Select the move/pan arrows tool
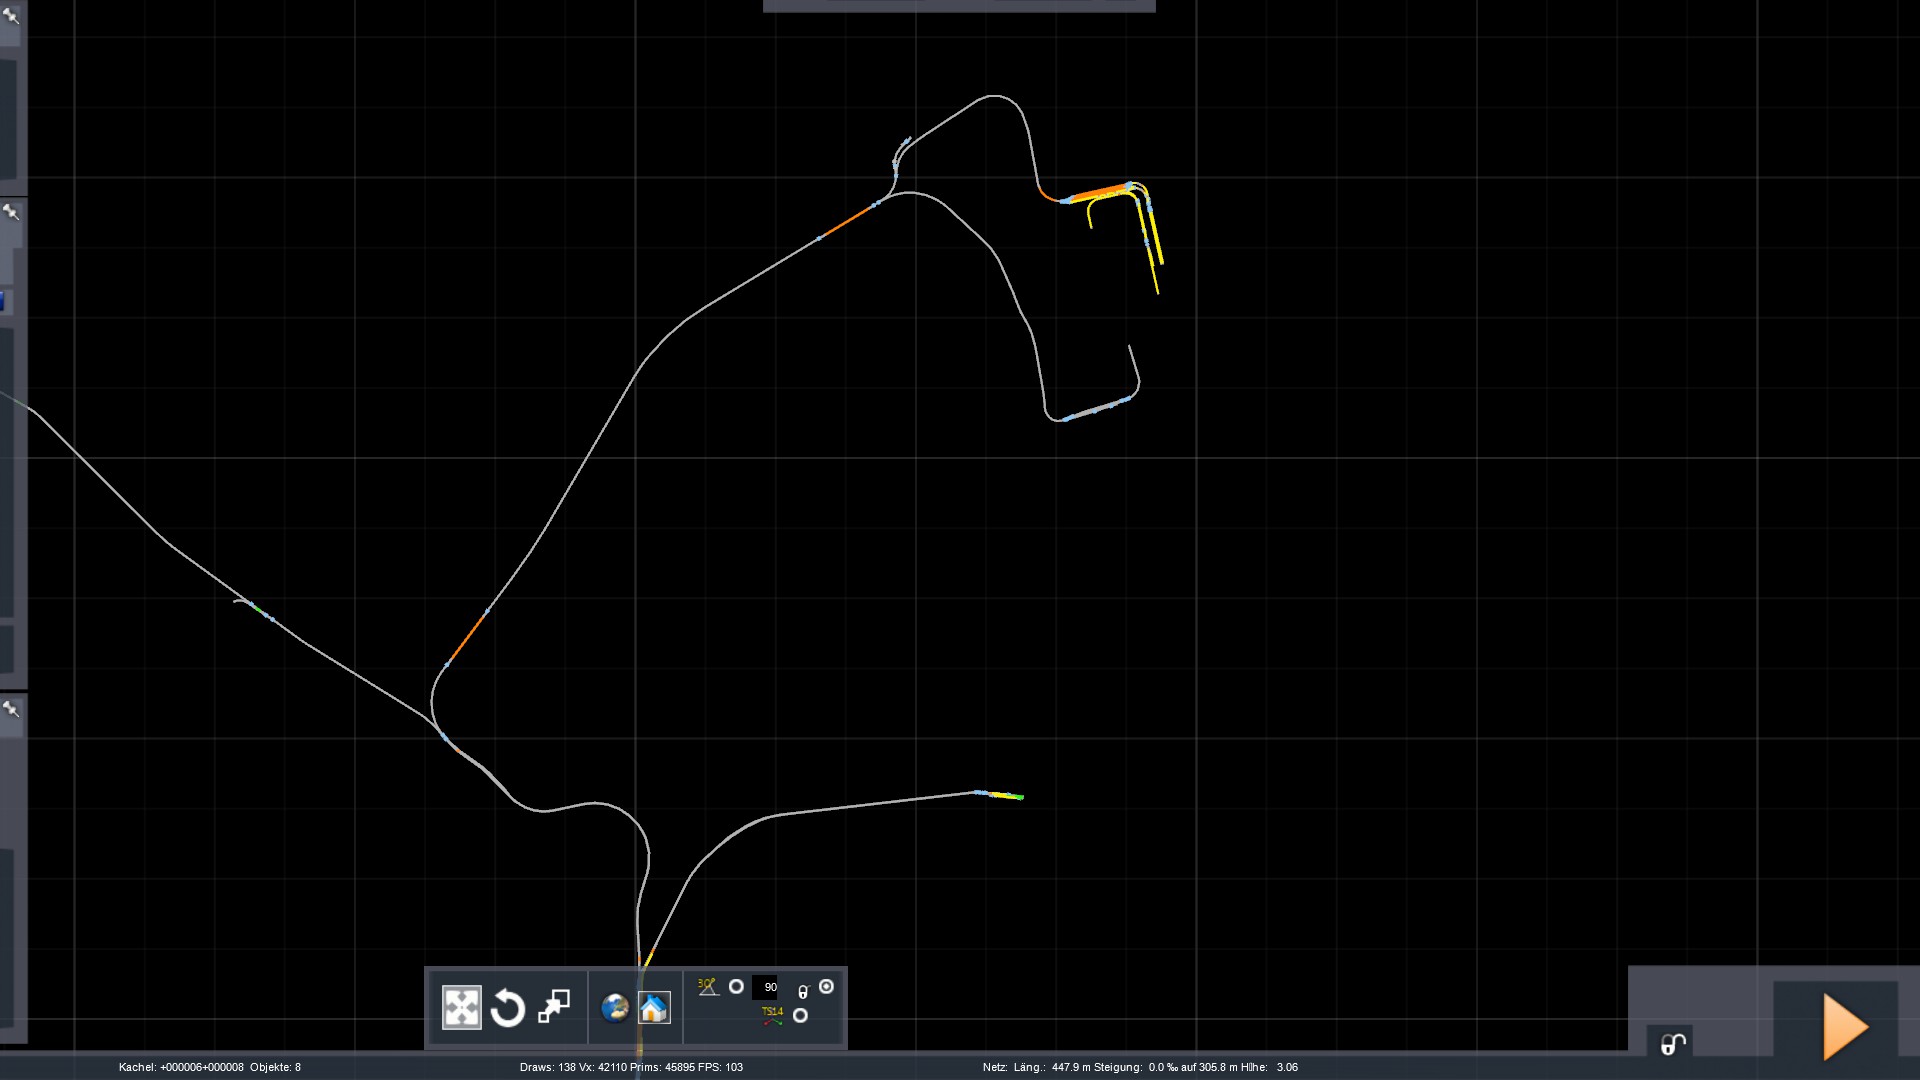 (x=461, y=1008)
